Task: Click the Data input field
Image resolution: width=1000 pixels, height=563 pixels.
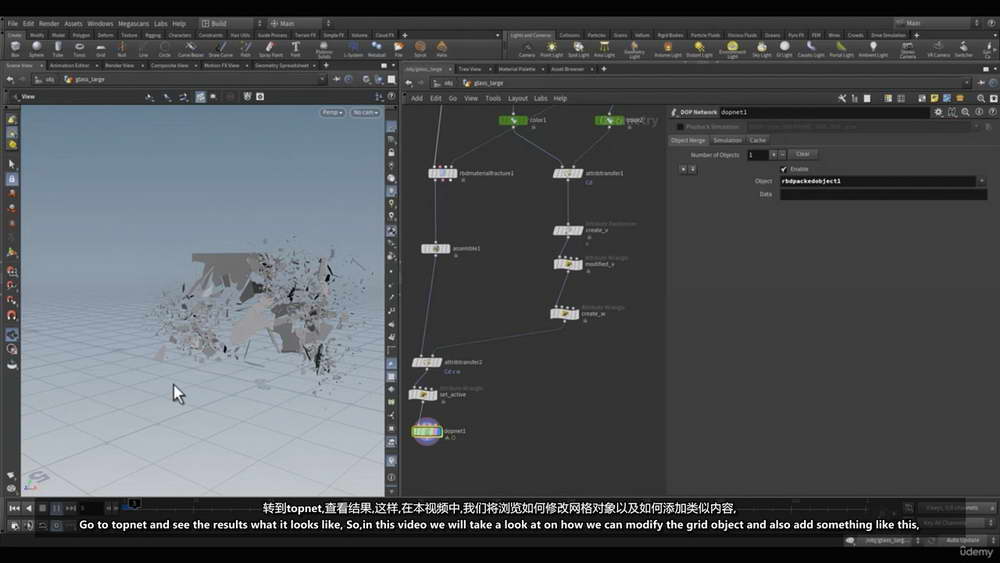Action: coord(883,194)
